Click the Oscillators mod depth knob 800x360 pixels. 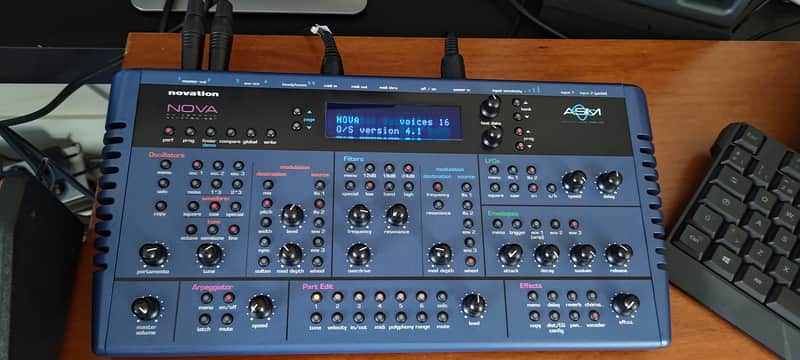(x=291, y=254)
